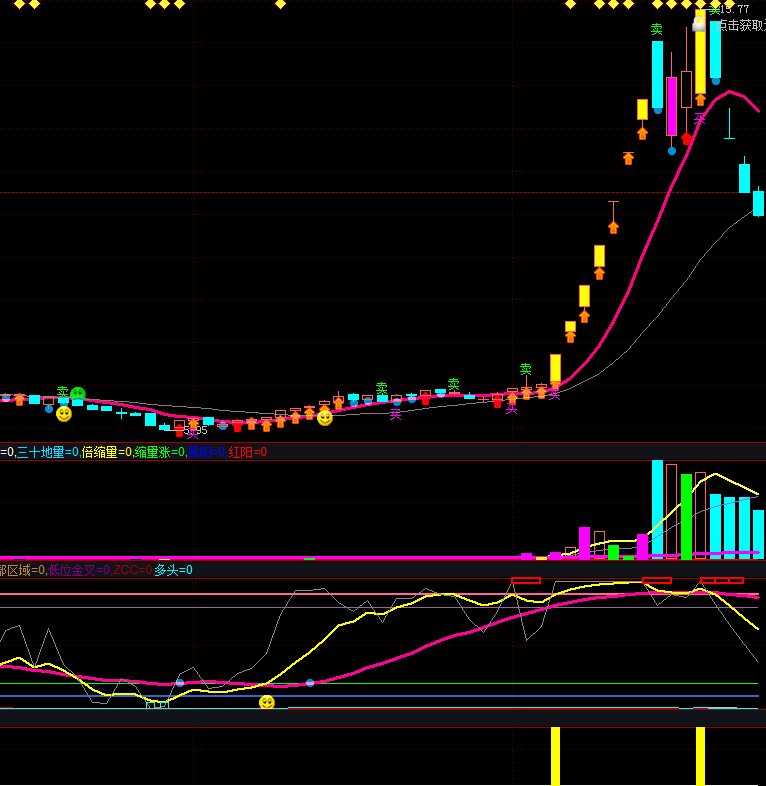Click the 红阳=0 indicator label
The width and height of the screenshot is (766, 786).
point(248,452)
